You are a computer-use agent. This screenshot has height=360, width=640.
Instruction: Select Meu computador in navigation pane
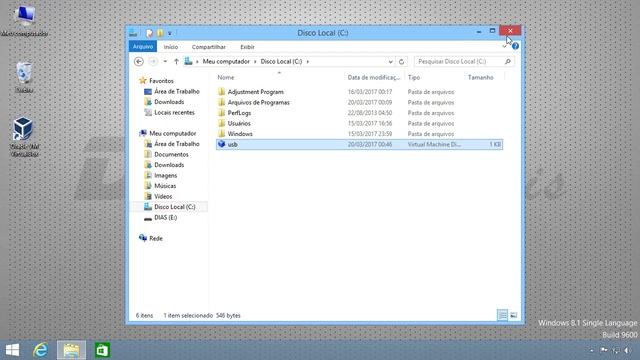click(x=172, y=133)
